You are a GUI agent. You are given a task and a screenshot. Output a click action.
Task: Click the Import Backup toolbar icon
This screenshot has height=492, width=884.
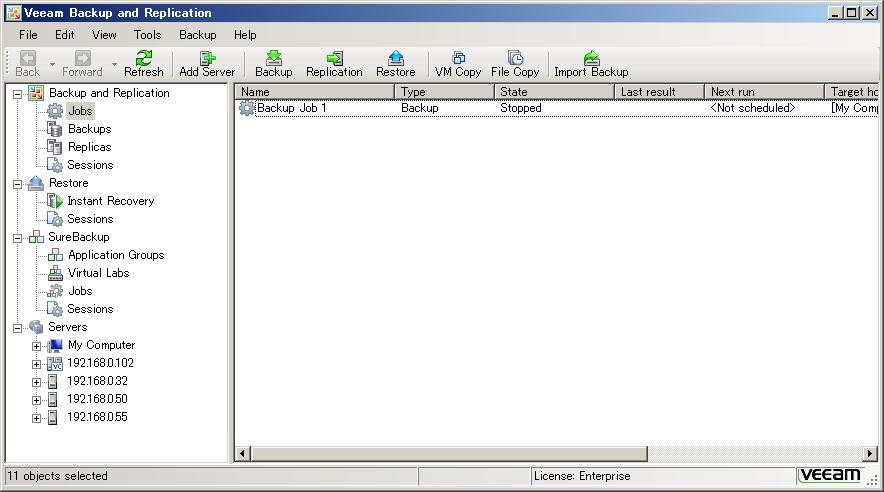pos(591,57)
